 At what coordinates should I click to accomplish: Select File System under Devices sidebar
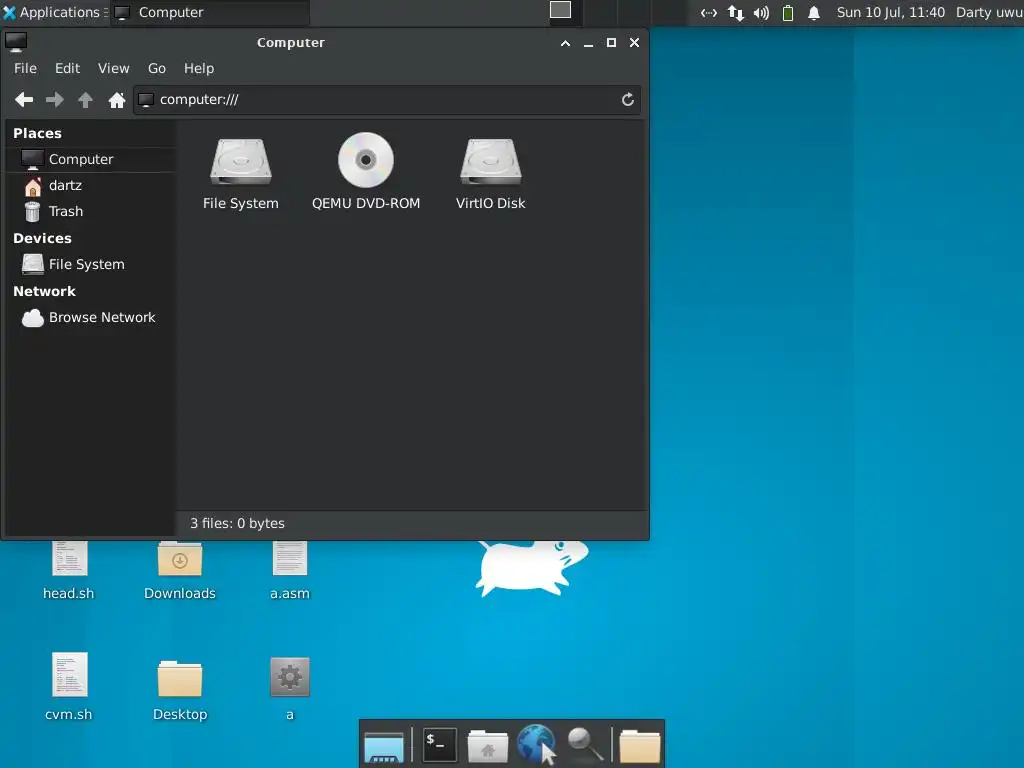pyautogui.click(x=90, y=264)
